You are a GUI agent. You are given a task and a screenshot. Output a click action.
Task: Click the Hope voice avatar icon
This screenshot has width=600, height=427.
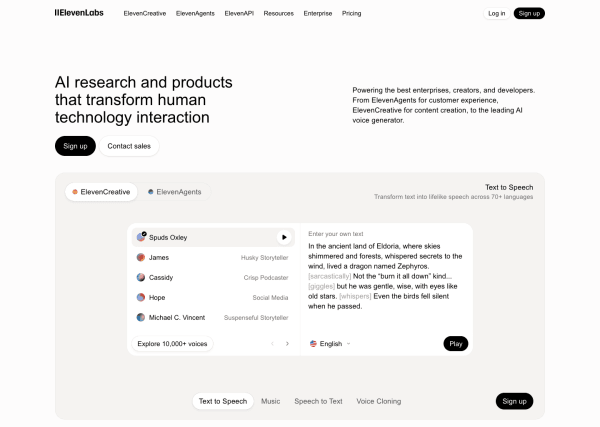coord(141,297)
